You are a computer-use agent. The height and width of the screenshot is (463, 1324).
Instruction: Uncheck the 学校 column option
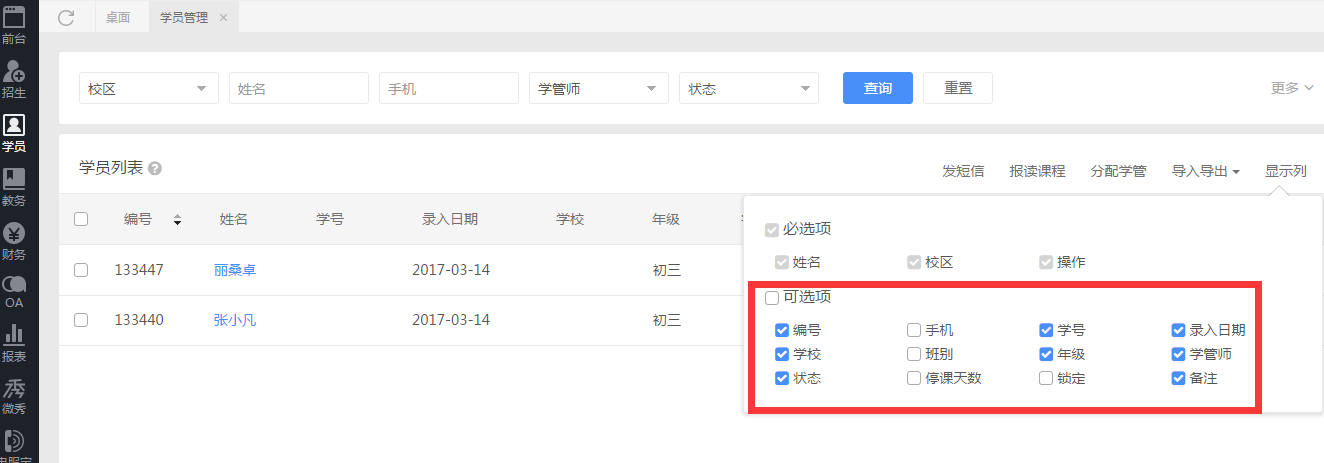pyautogui.click(x=782, y=354)
